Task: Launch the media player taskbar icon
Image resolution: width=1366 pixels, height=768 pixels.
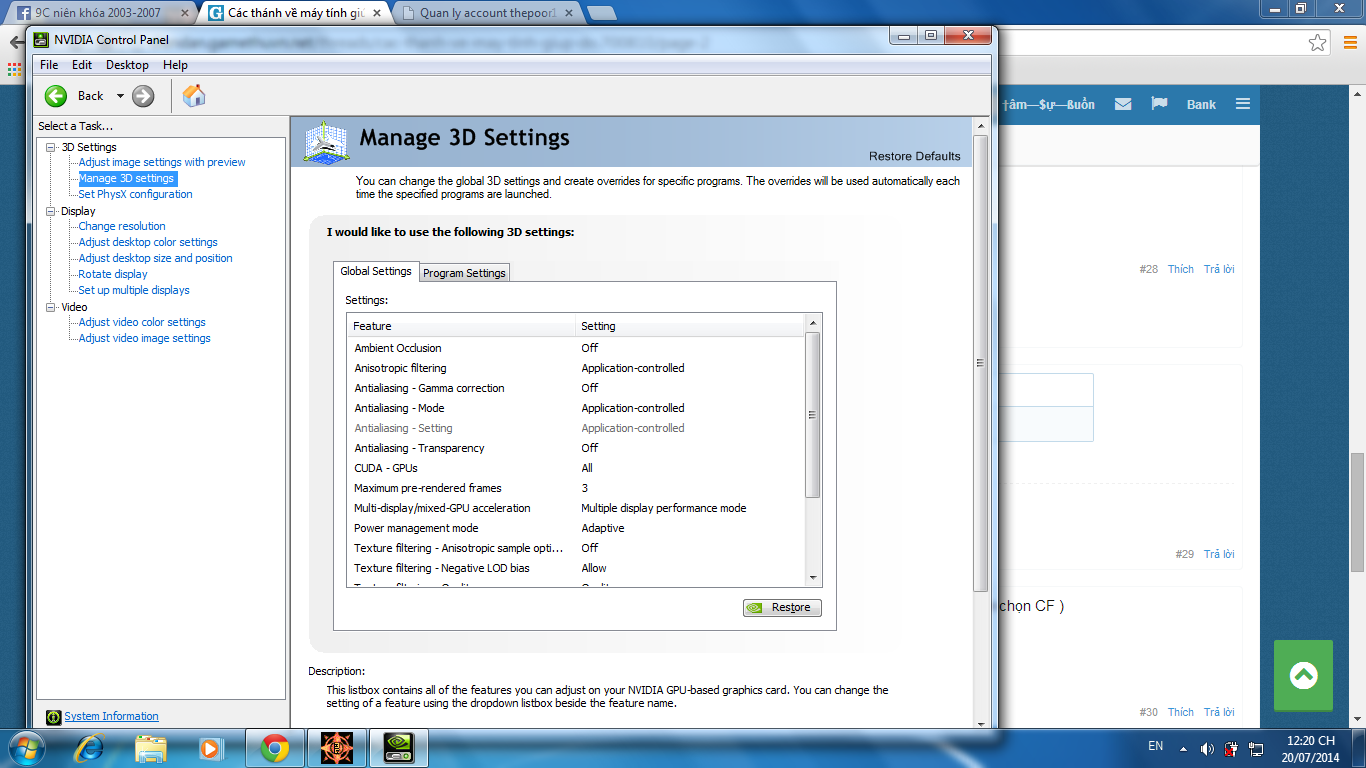Action: [210, 748]
